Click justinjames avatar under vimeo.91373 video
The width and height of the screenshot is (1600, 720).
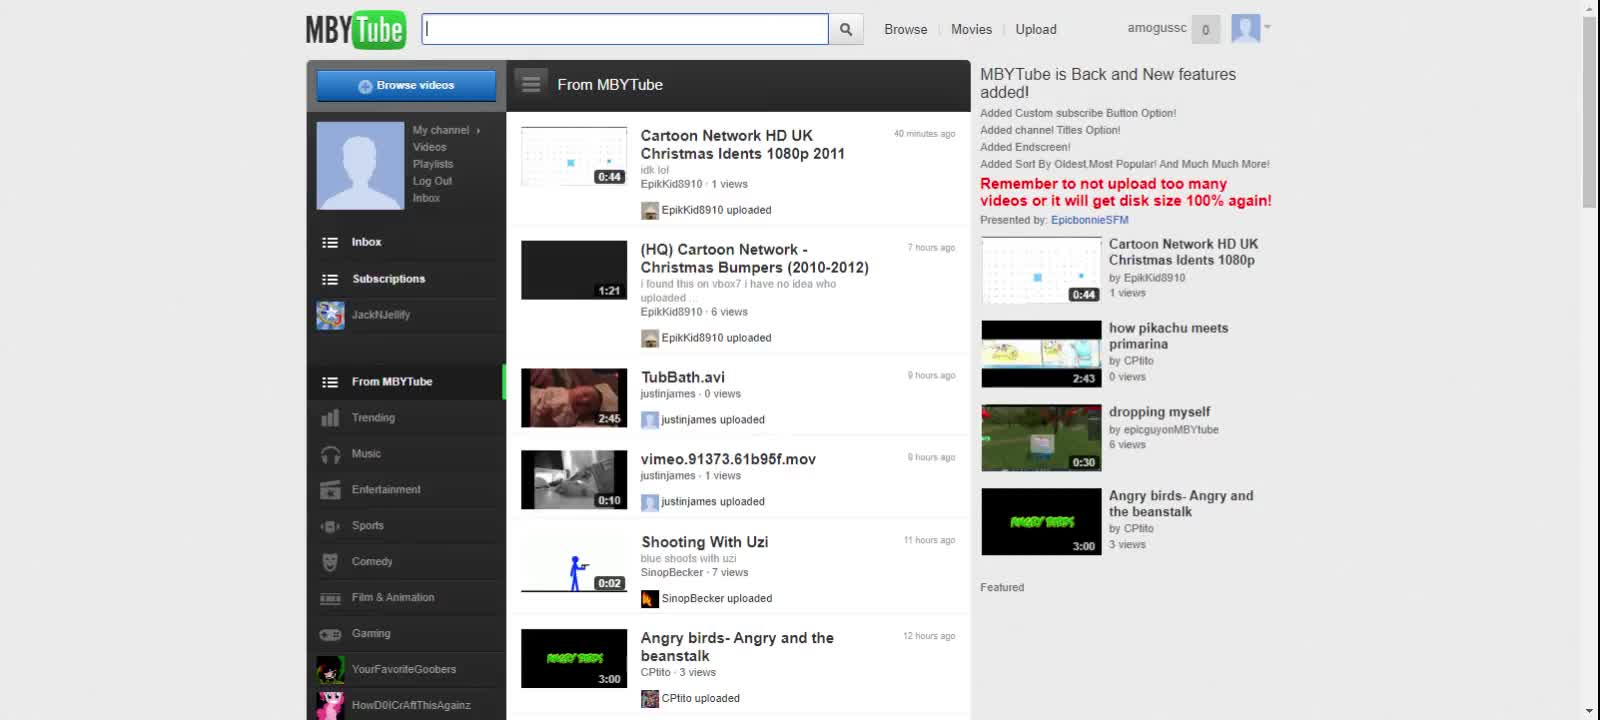650,502
